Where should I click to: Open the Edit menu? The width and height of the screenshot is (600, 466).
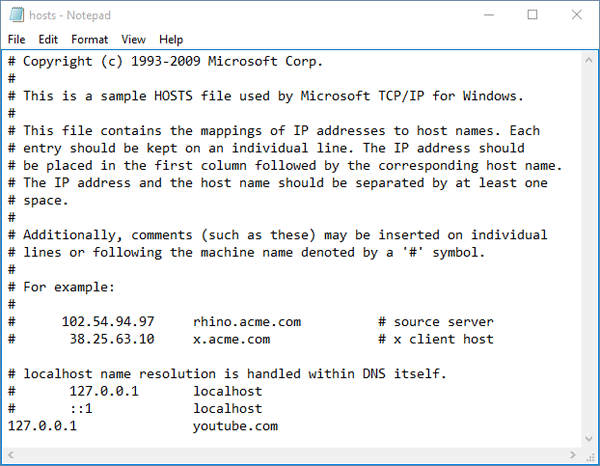(48, 40)
